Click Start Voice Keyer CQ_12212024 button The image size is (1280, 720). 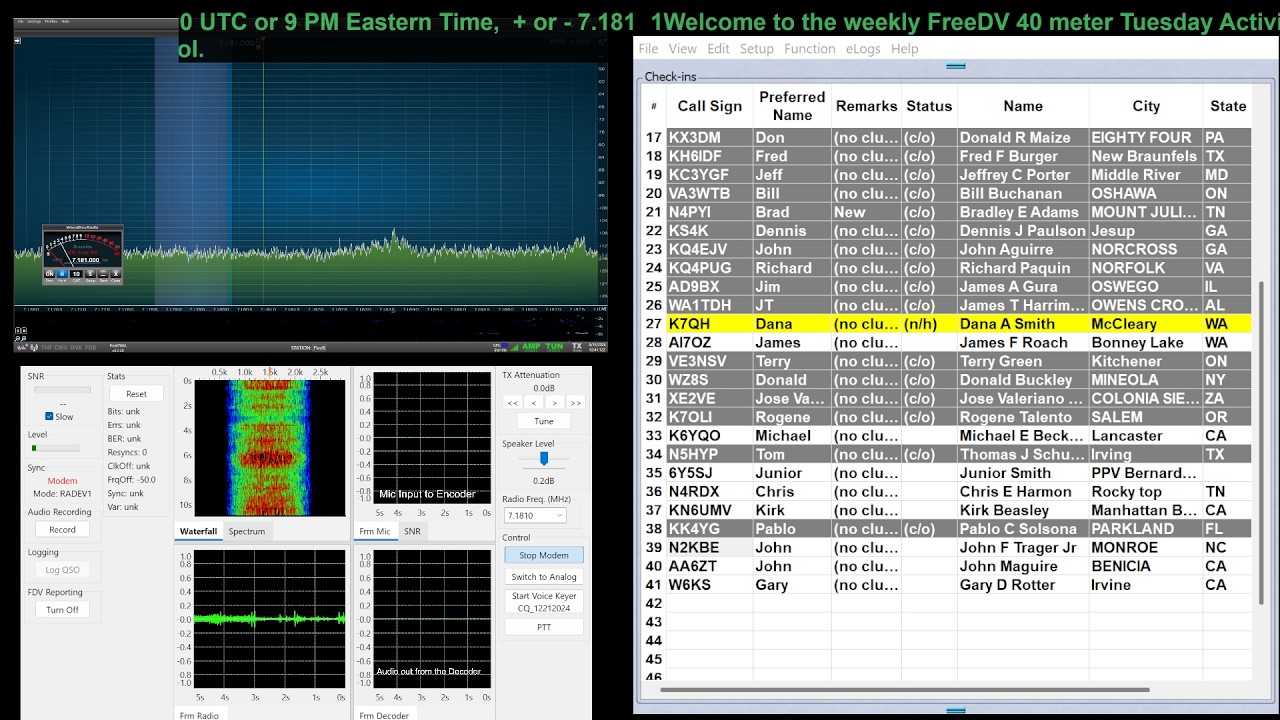544,602
